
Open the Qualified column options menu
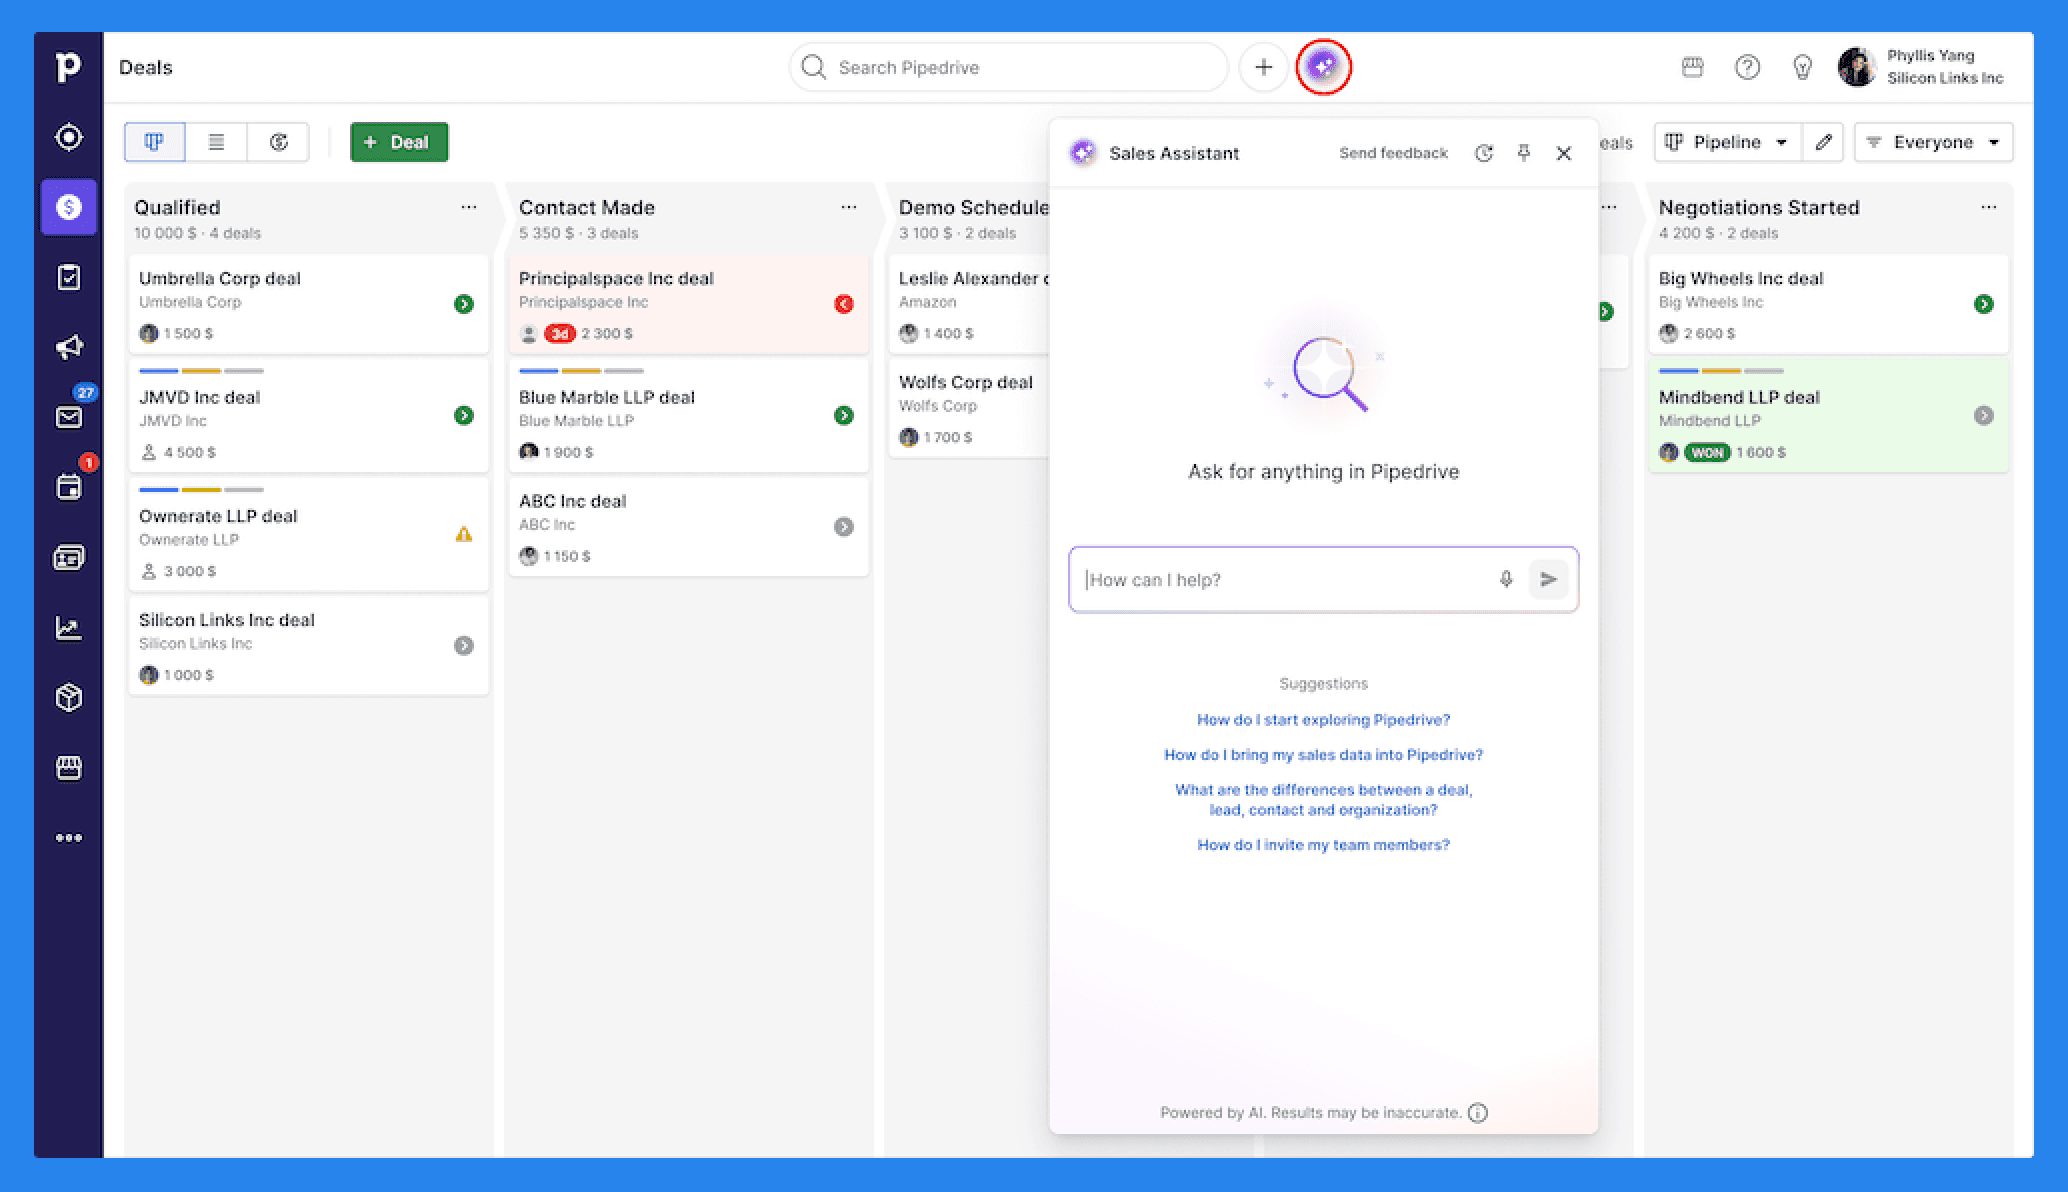(x=468, y=207)
